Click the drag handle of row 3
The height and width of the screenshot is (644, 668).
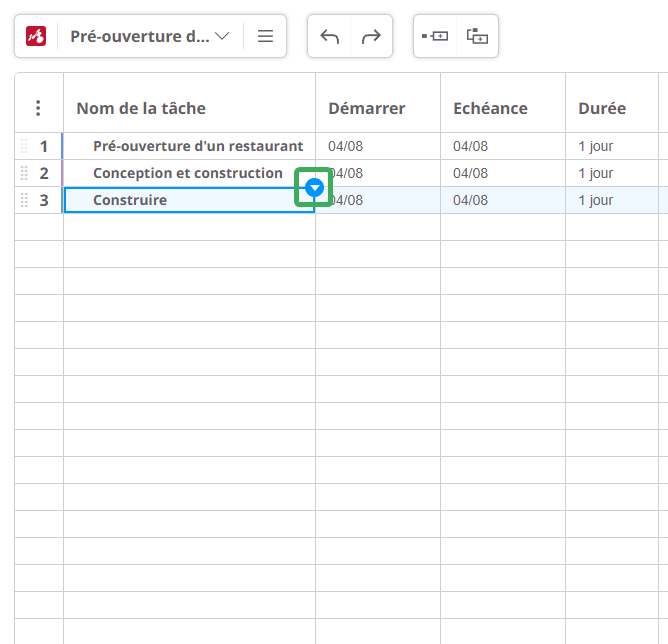tap(24, 200)
